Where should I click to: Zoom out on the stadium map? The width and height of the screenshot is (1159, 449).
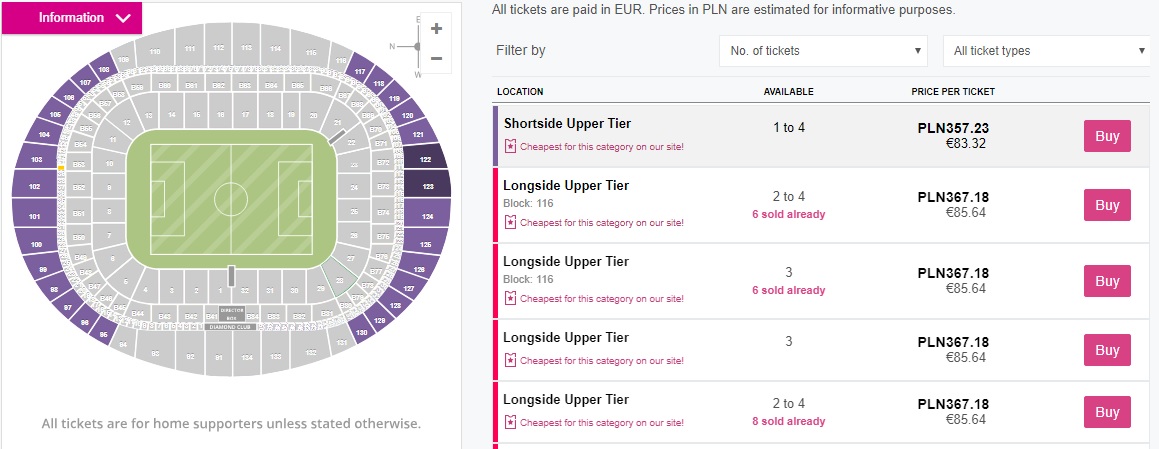[x=436, y=58]
